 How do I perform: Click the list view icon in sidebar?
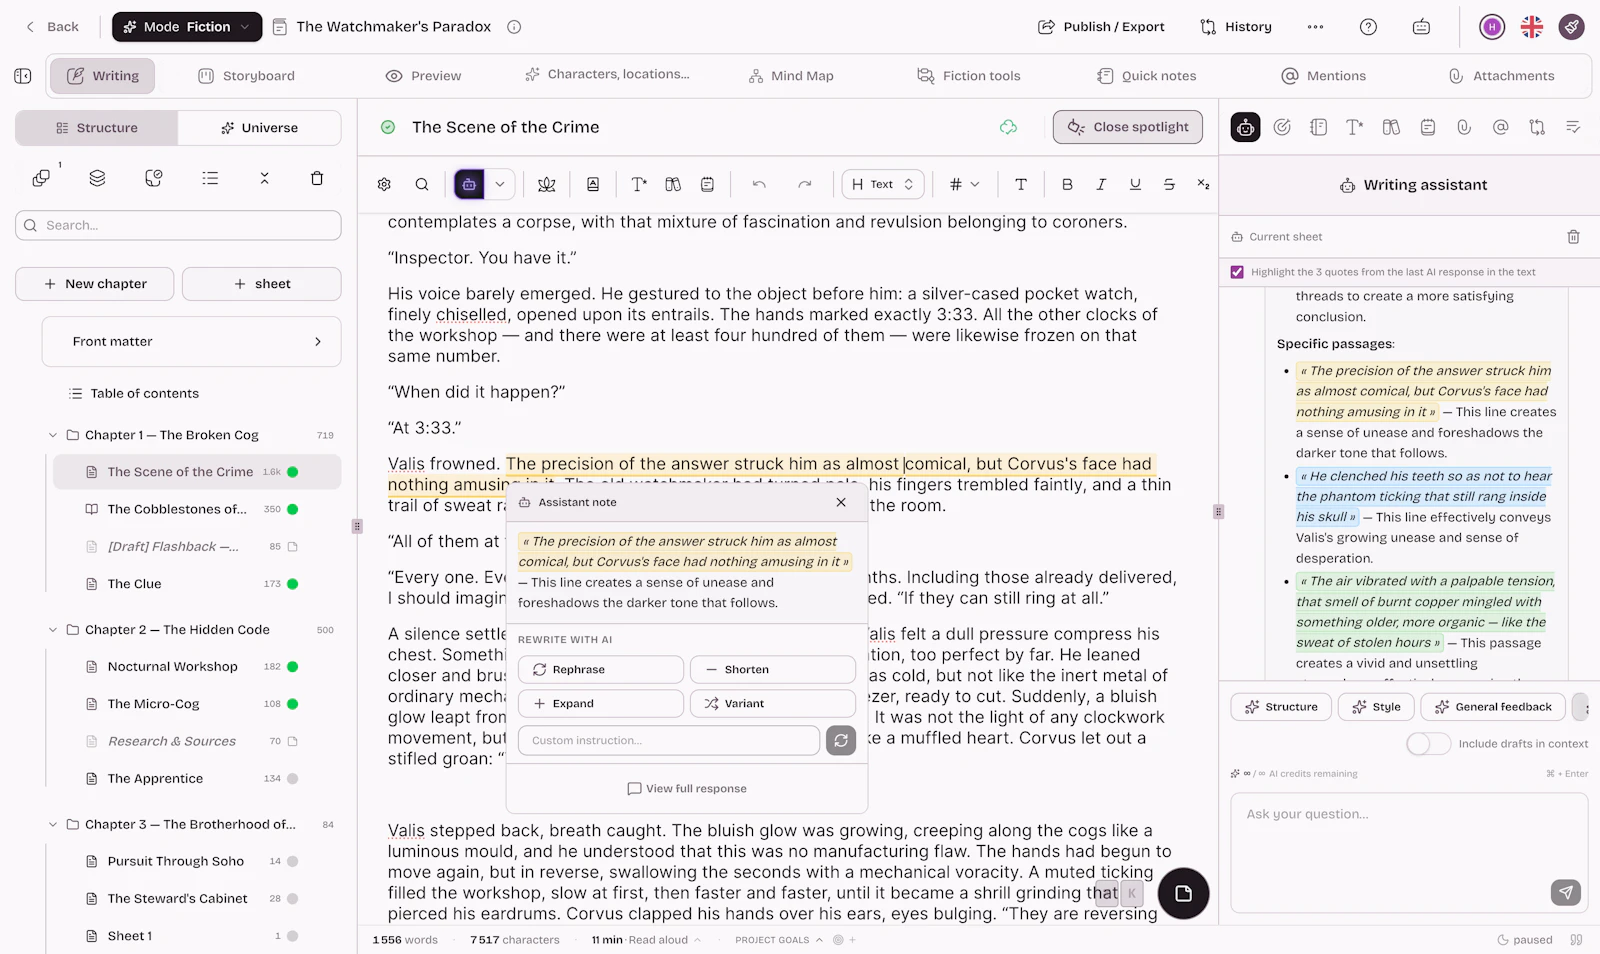(x=210, y=178)
